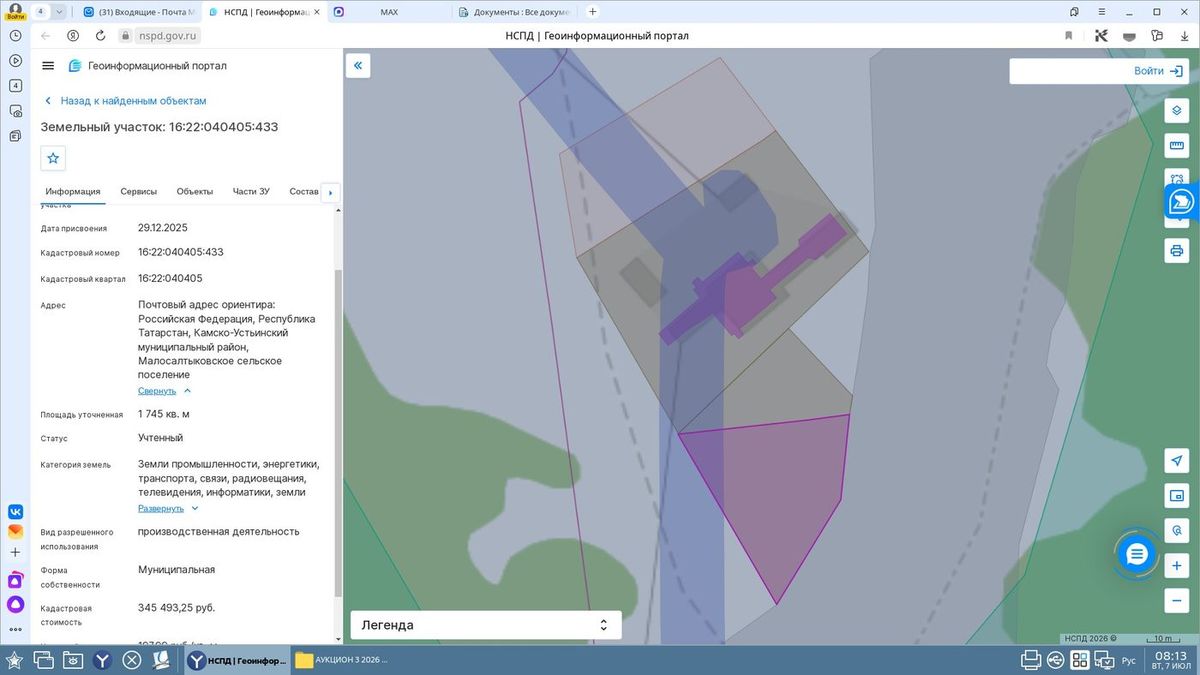
Task: Open the taskbar start star menu
Action: coord(15,660)
